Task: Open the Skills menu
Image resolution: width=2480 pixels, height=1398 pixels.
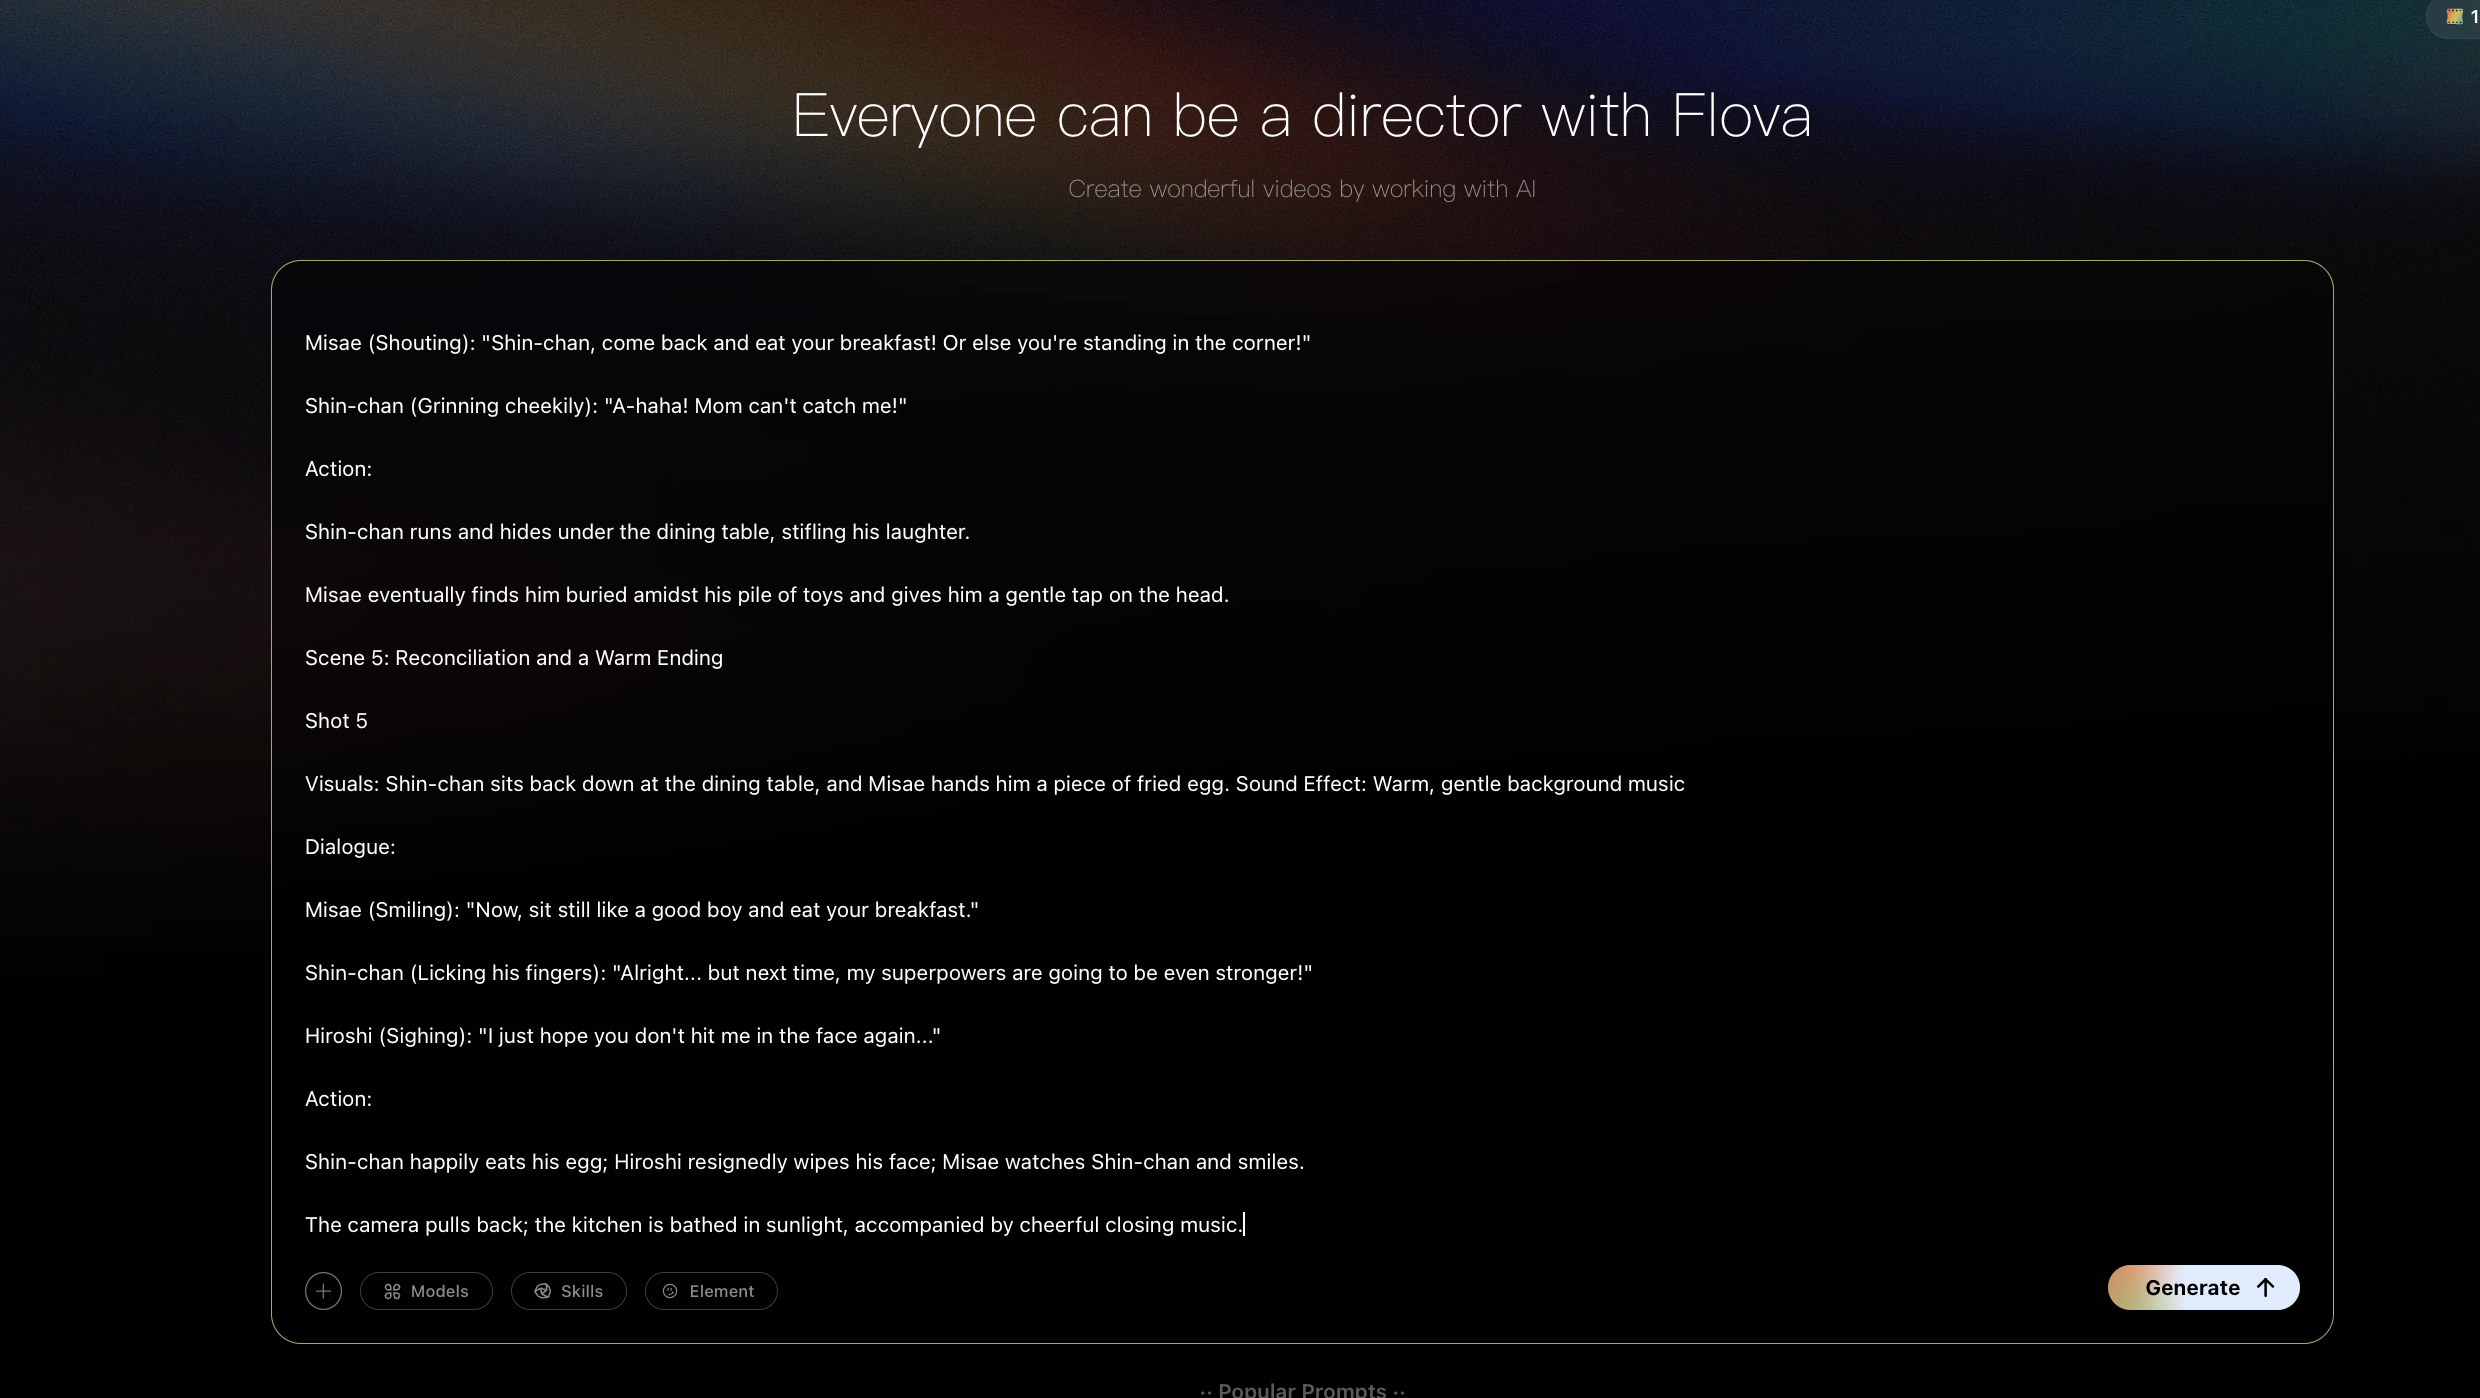Action: click(569, 1291)
